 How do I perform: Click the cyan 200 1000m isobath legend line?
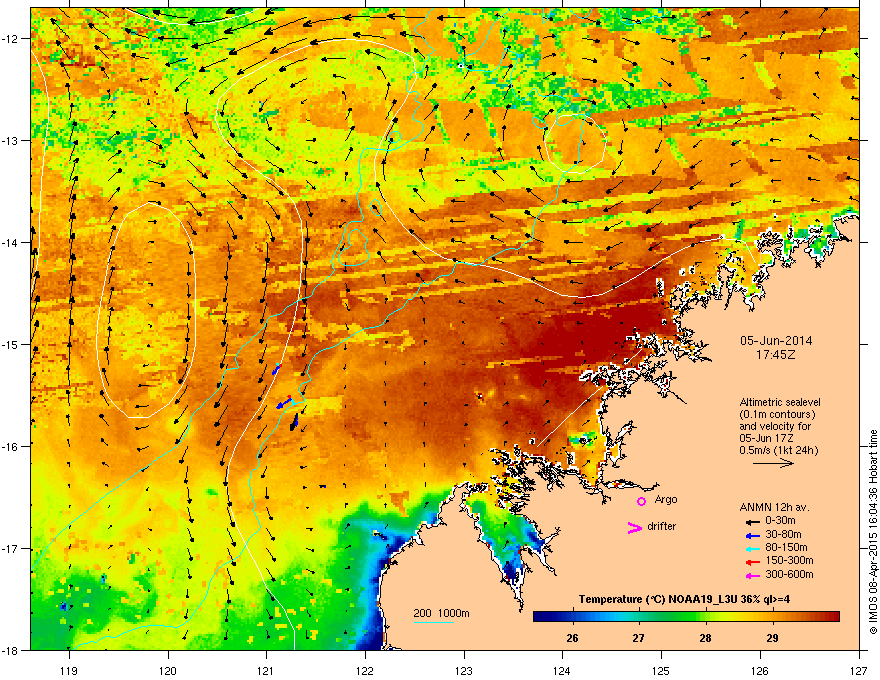[x=434, y=623]
